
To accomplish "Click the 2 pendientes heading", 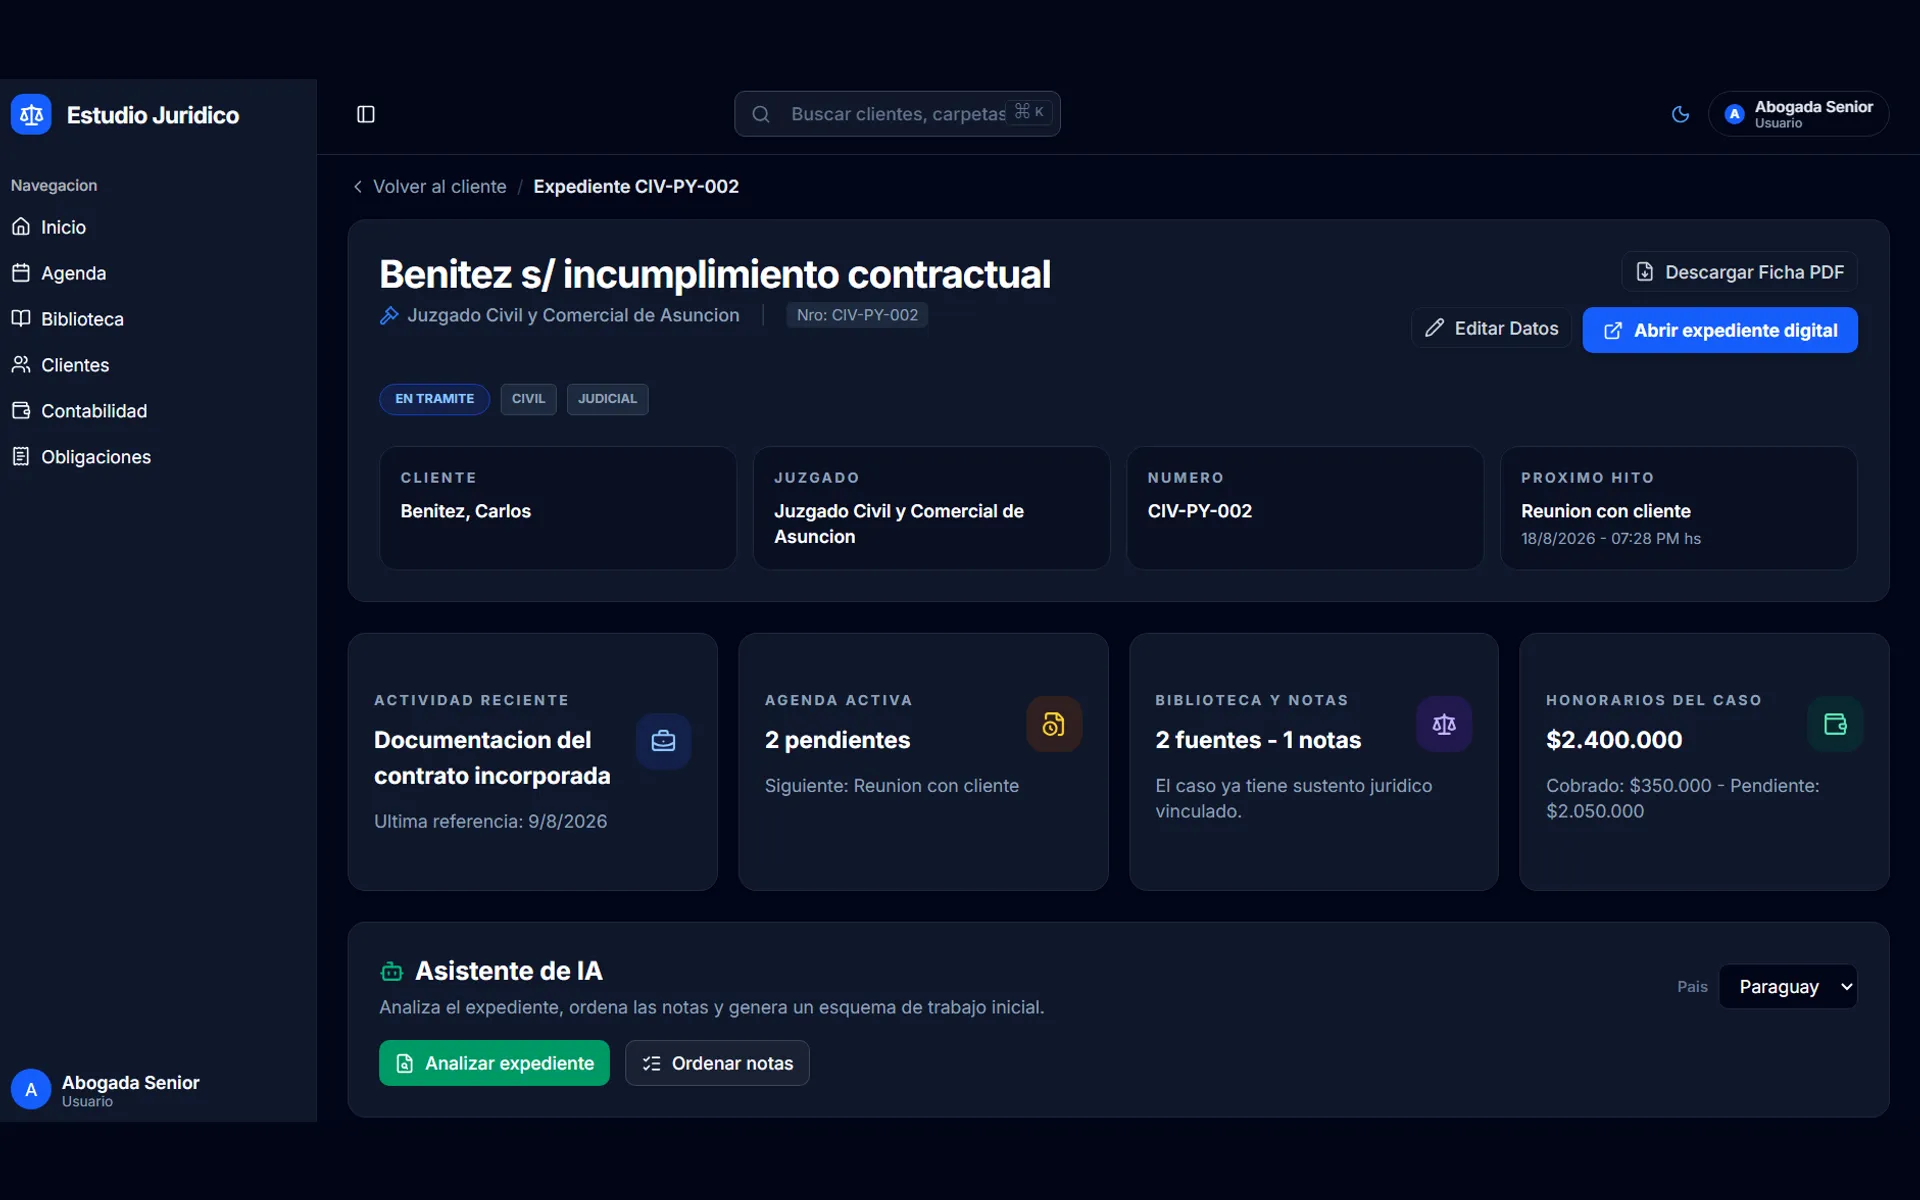I will tap(837, 740).
